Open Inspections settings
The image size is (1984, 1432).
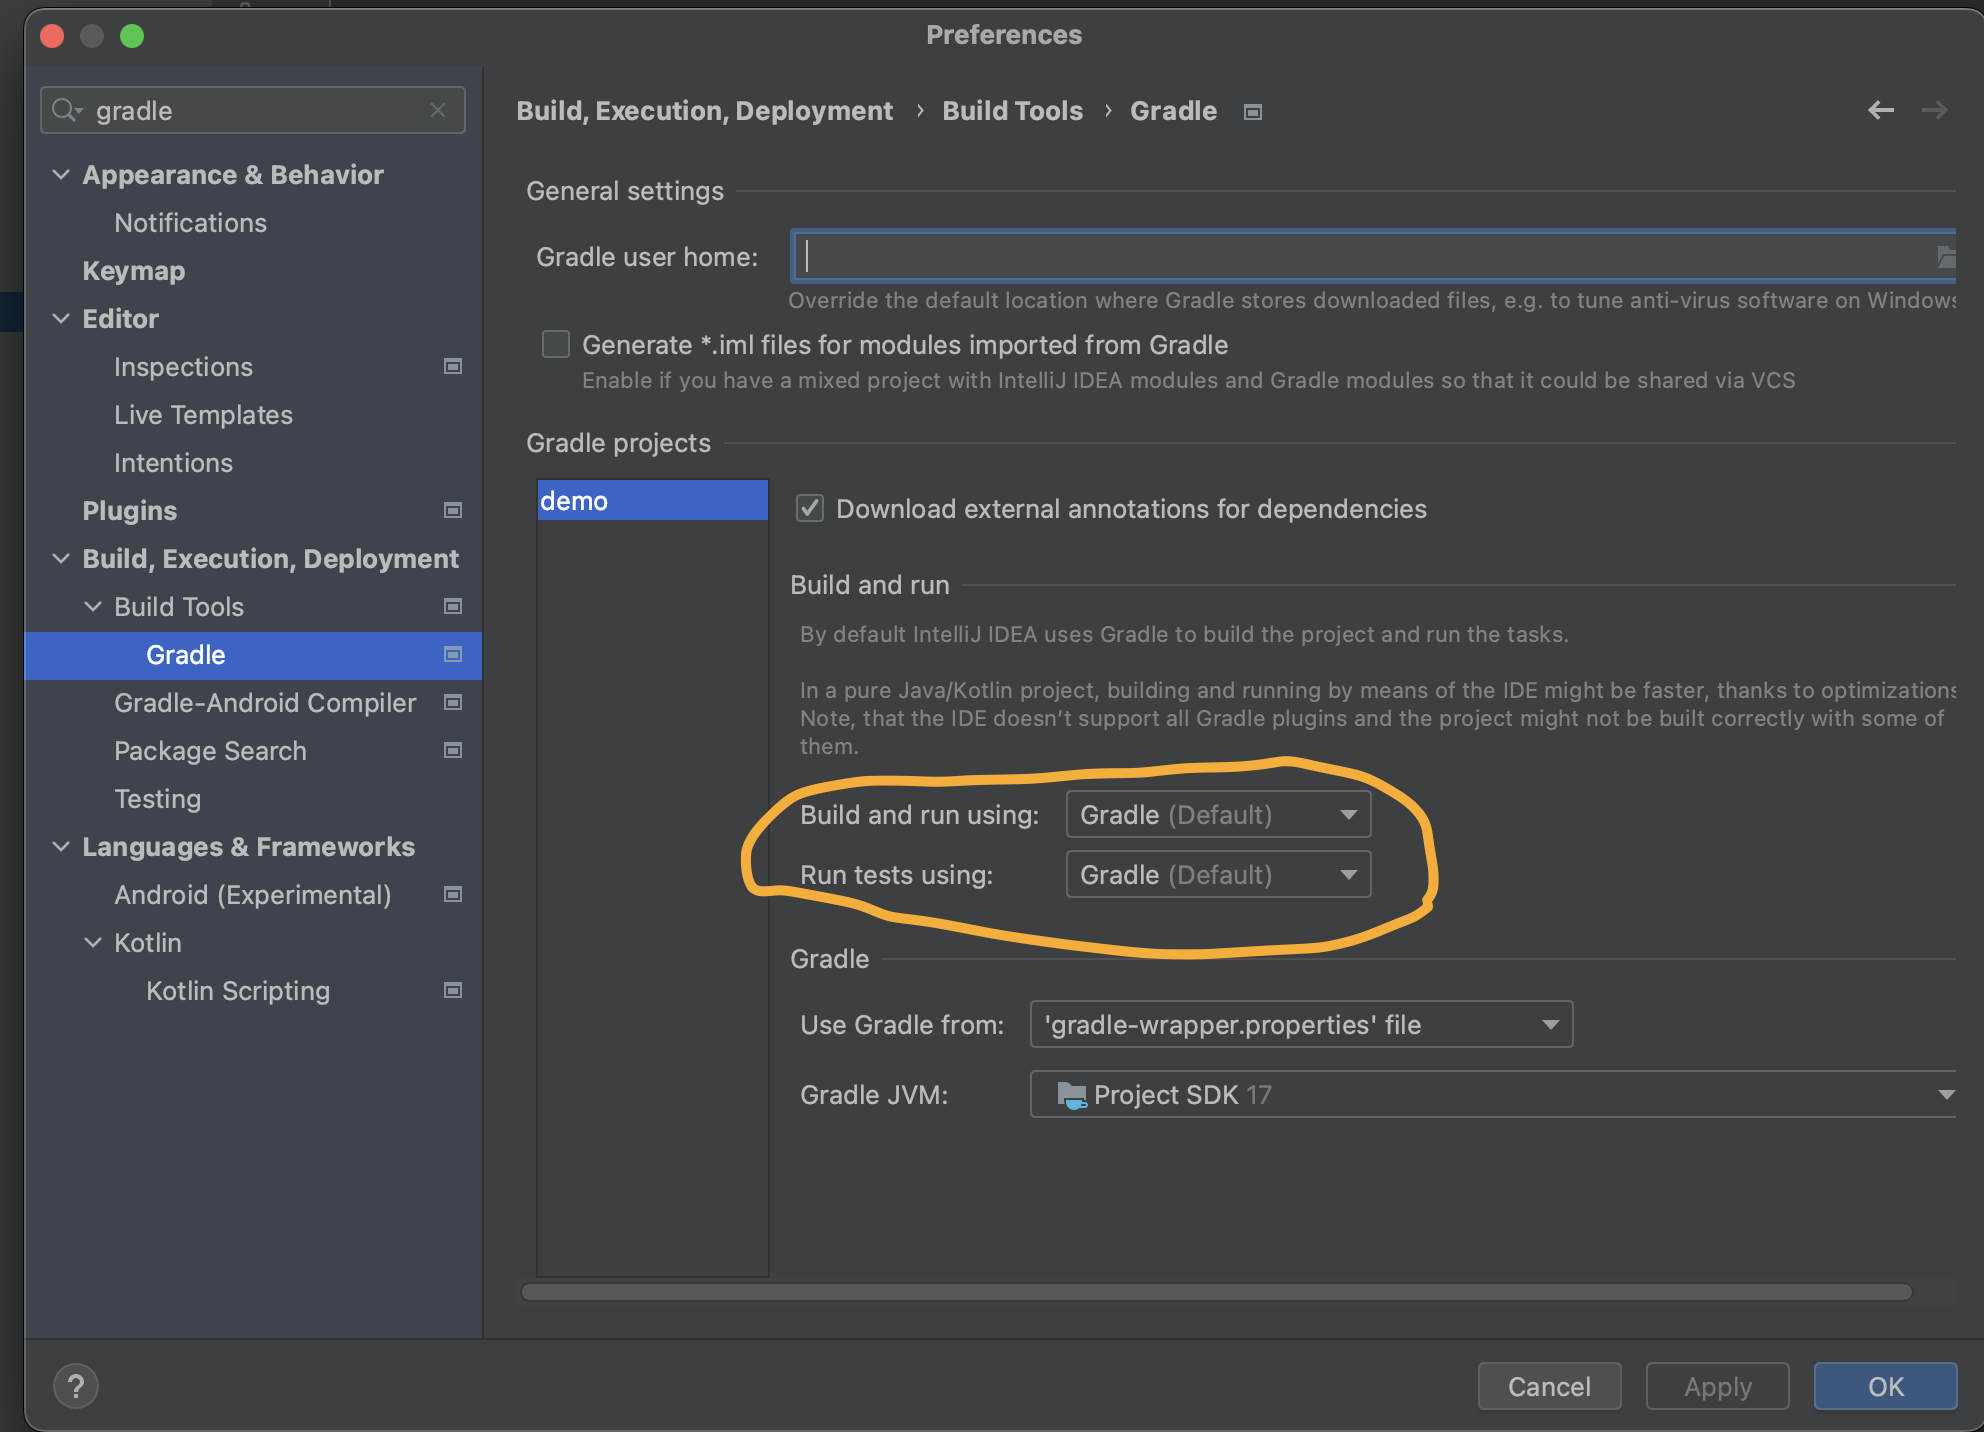[183, 367]
